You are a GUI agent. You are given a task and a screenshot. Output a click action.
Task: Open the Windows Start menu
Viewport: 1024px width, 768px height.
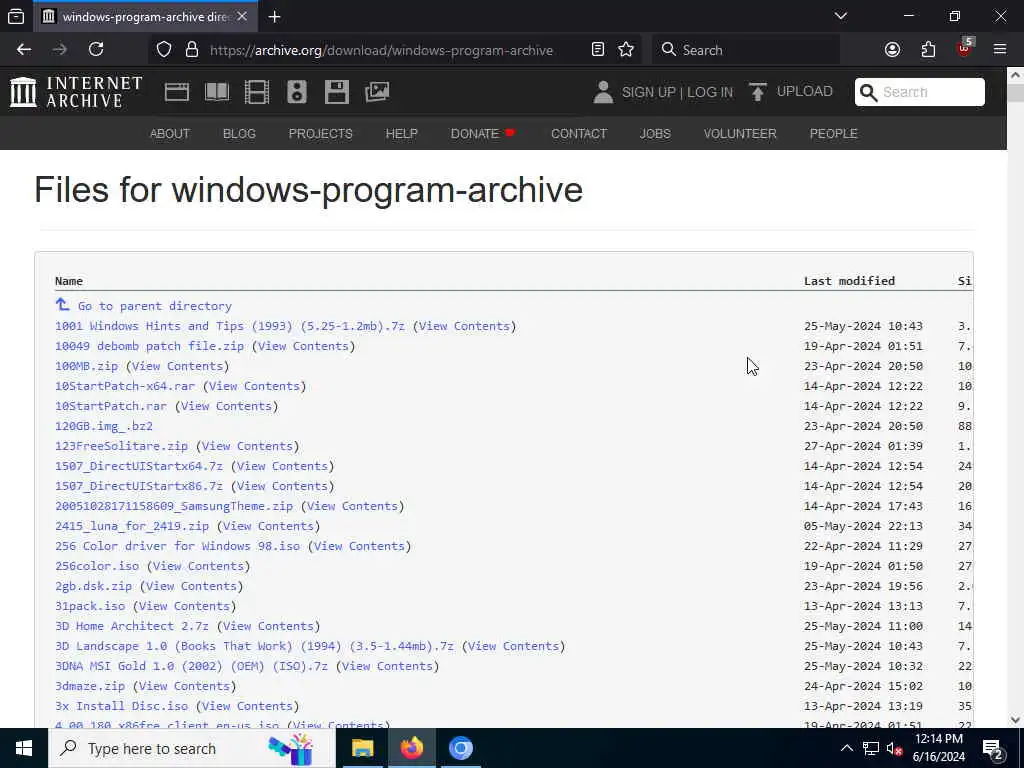[24, 748]
